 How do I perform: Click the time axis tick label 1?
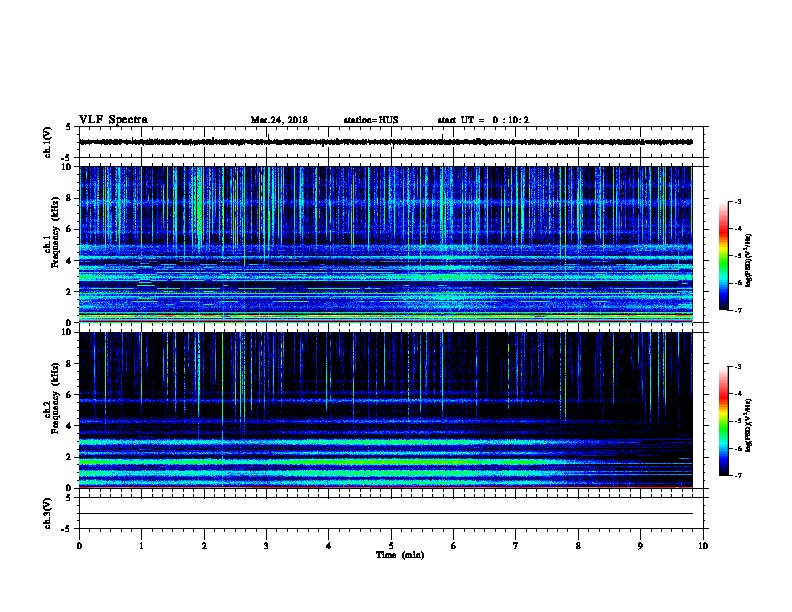click(x=141, y=546)
